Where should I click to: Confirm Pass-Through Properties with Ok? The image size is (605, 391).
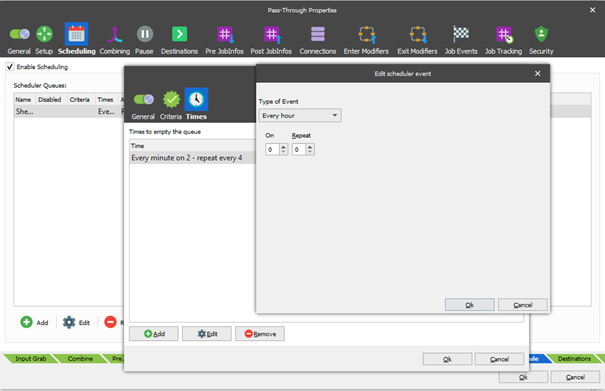tap(523, 377)
